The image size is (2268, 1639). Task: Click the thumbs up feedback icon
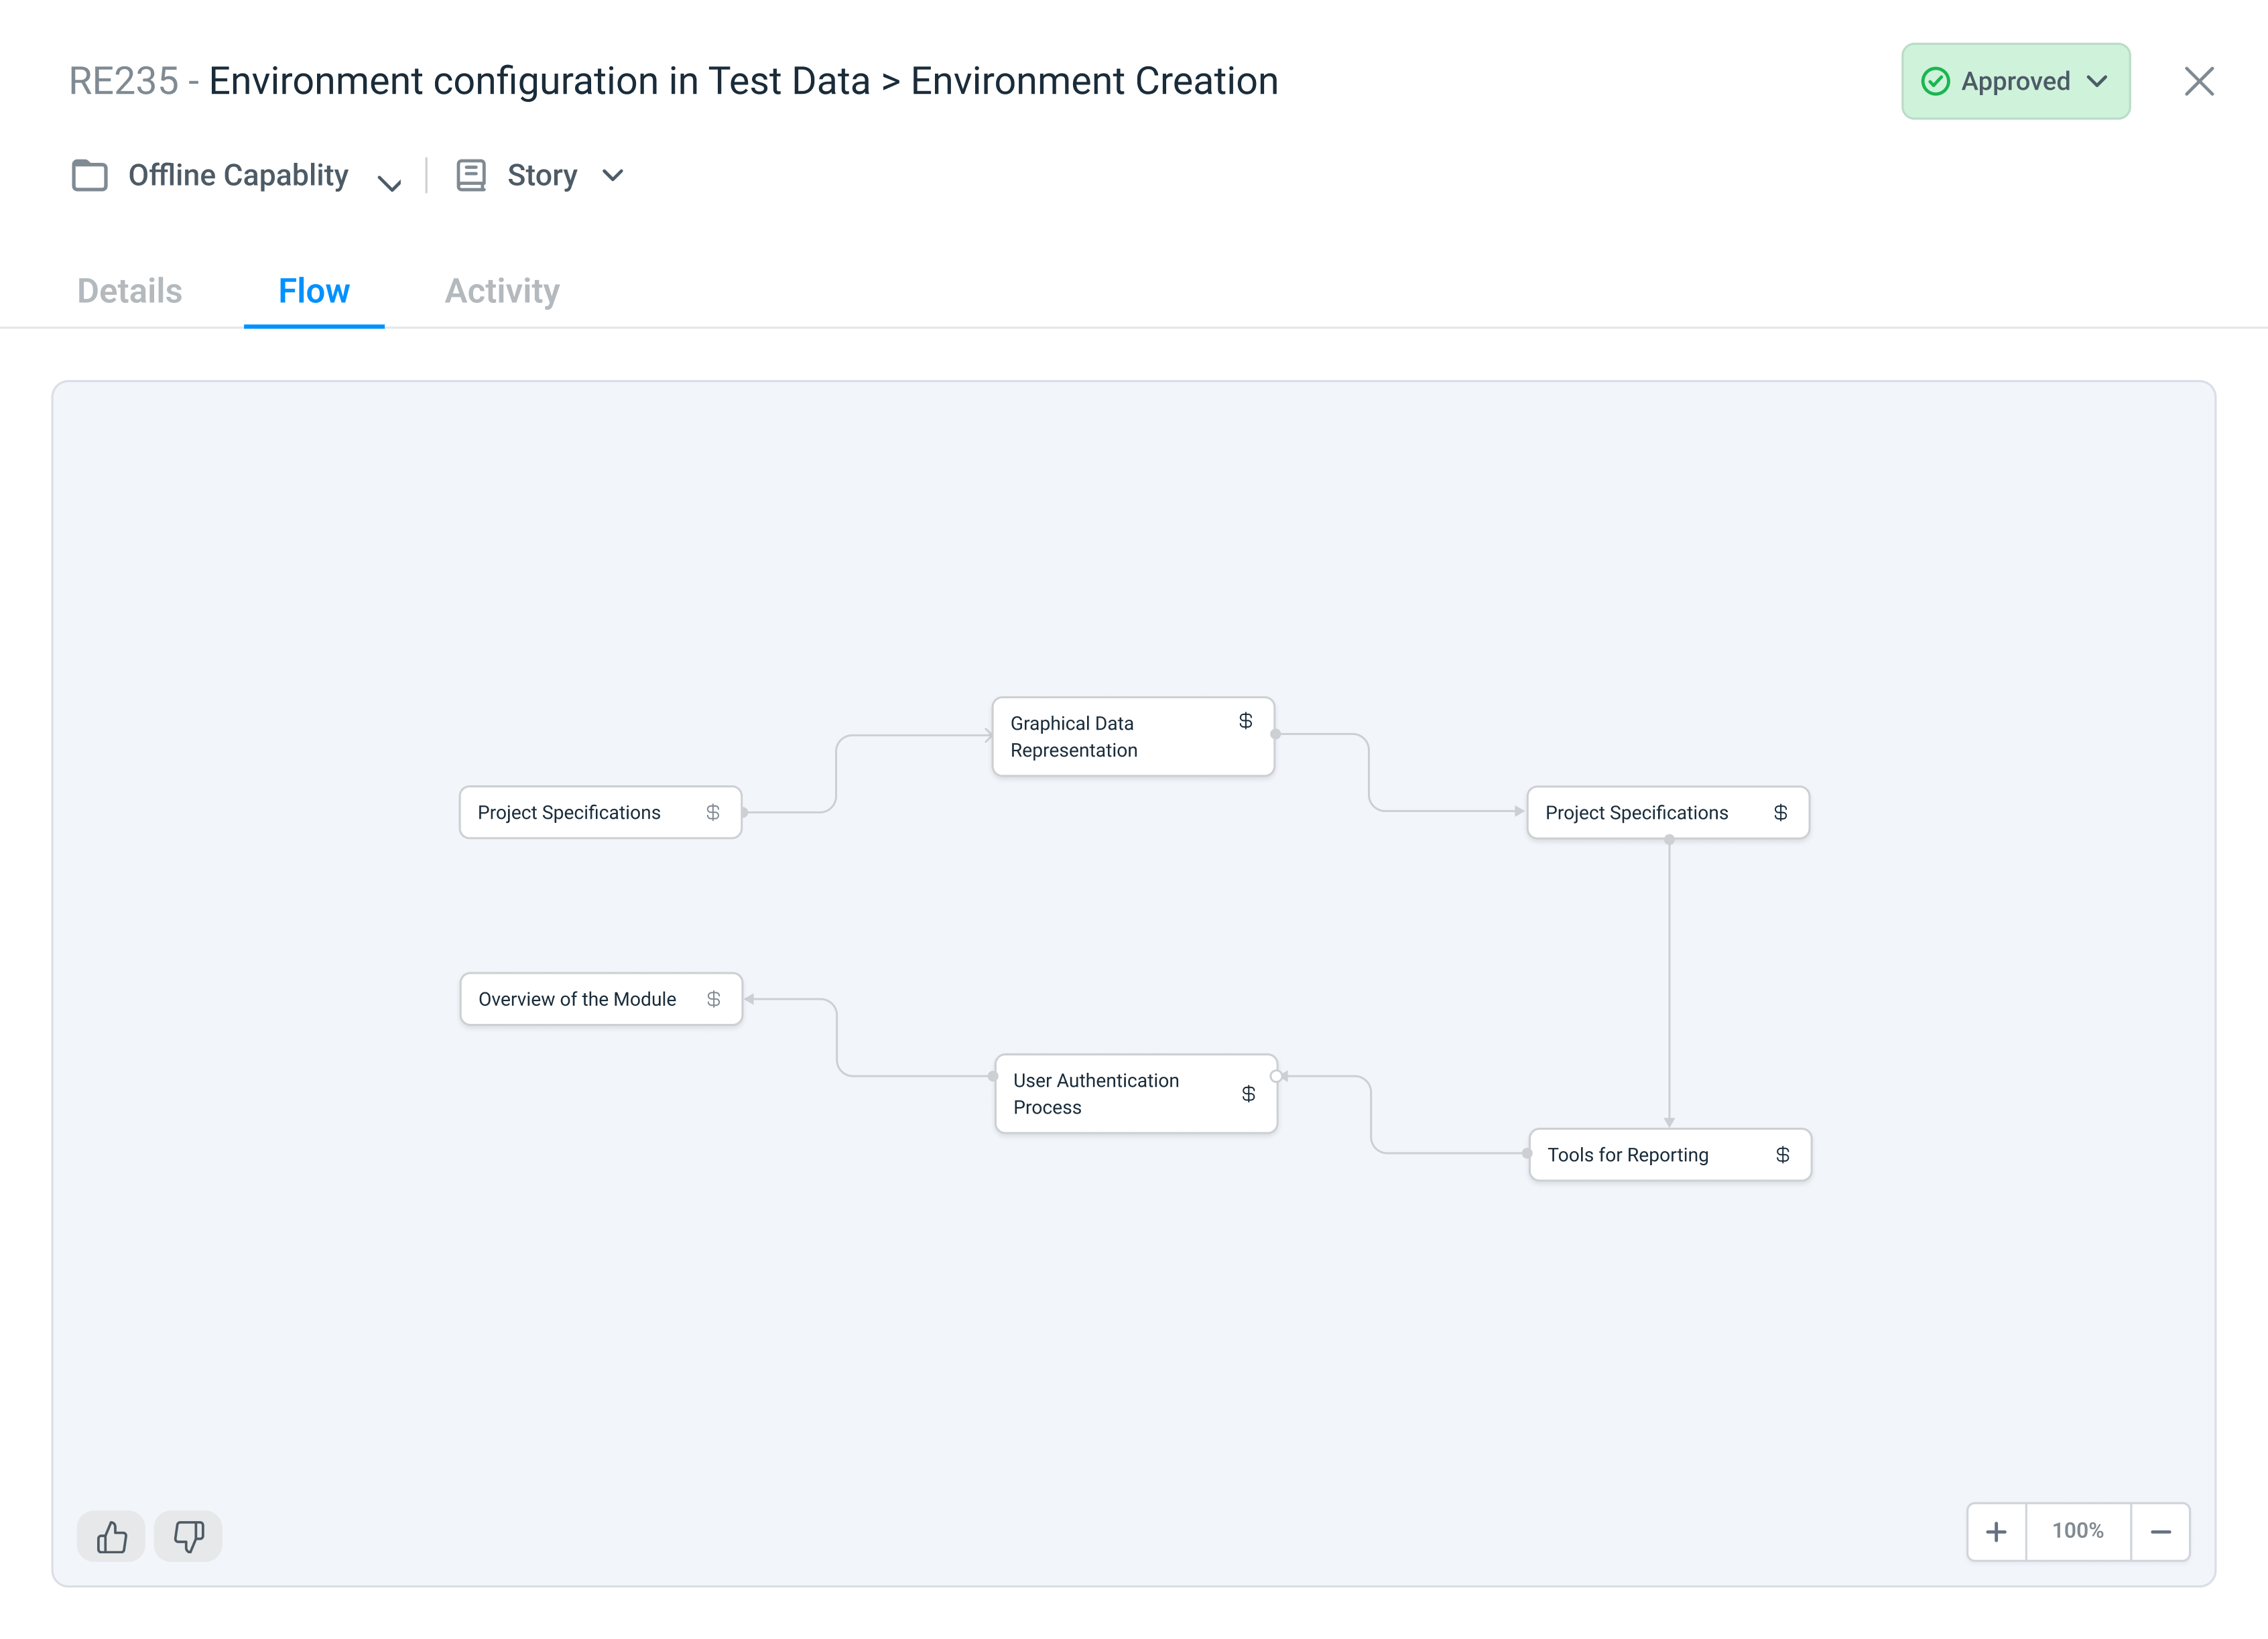tap(112, 1536)
